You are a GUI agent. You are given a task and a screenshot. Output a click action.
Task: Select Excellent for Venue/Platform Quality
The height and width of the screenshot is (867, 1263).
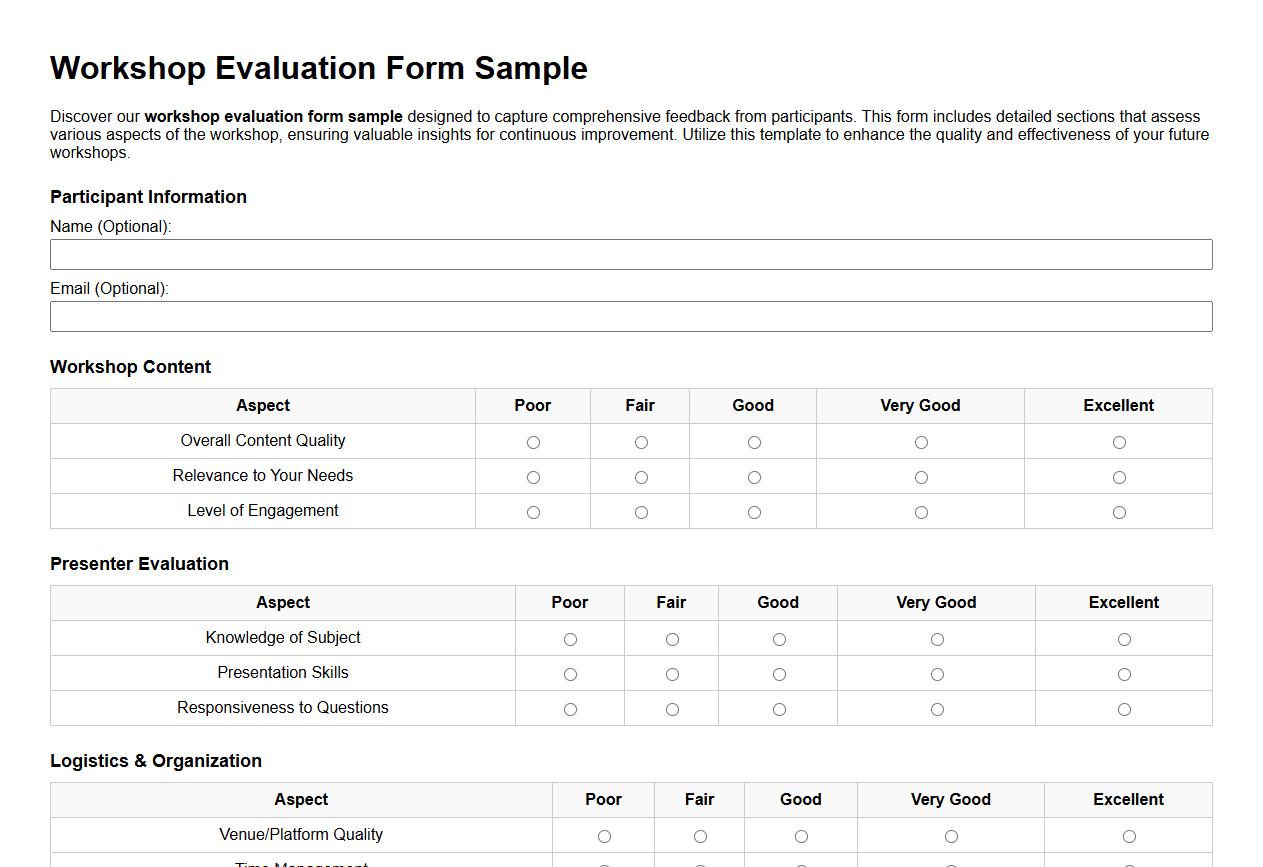click(x=1129, y=835)
